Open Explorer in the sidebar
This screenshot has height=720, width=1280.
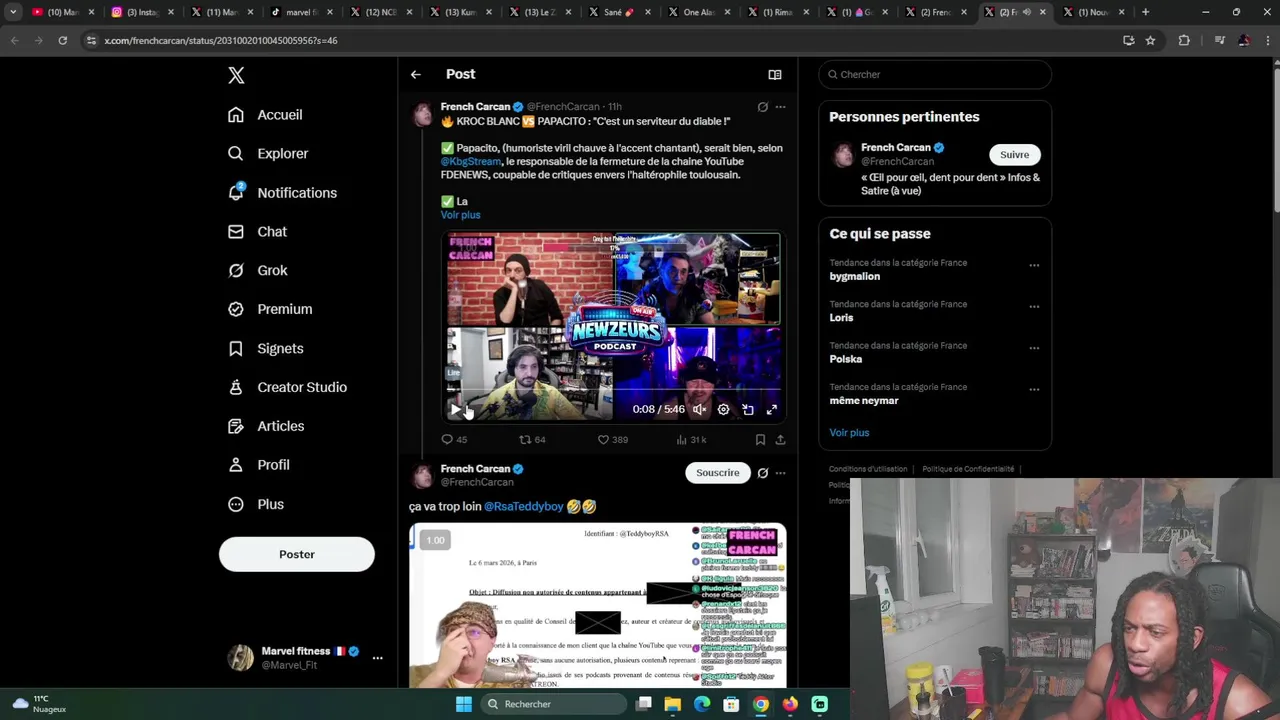coord(268,154)
